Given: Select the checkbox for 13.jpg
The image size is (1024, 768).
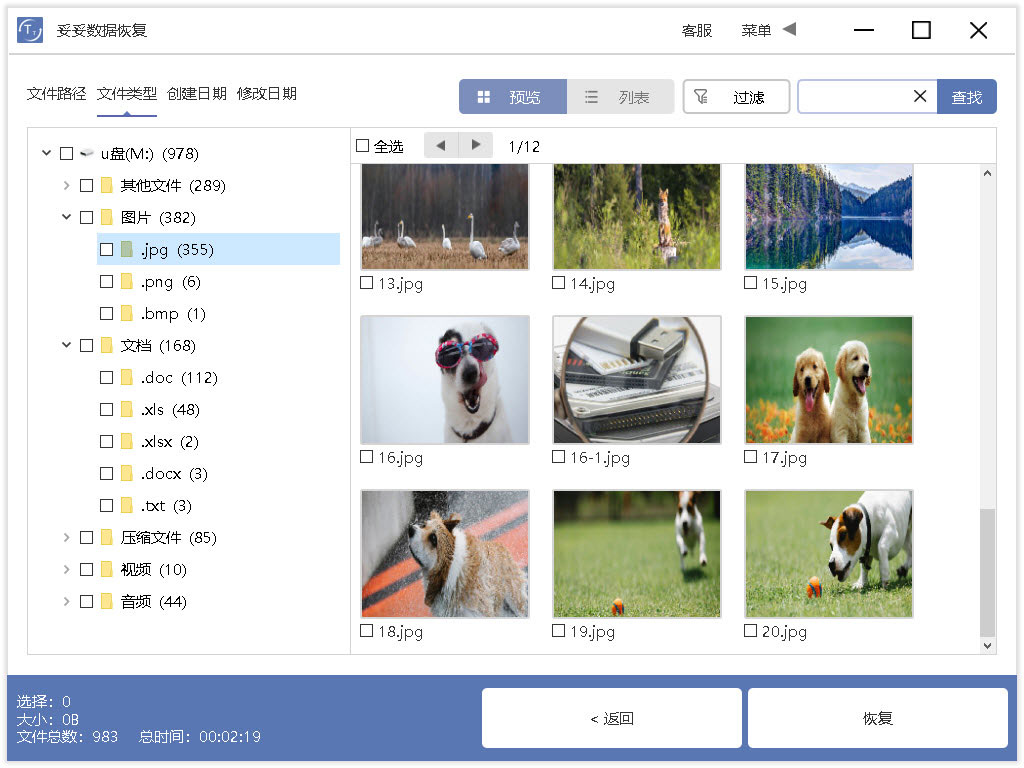Looking at the screenshot, I should coord(366,283).
